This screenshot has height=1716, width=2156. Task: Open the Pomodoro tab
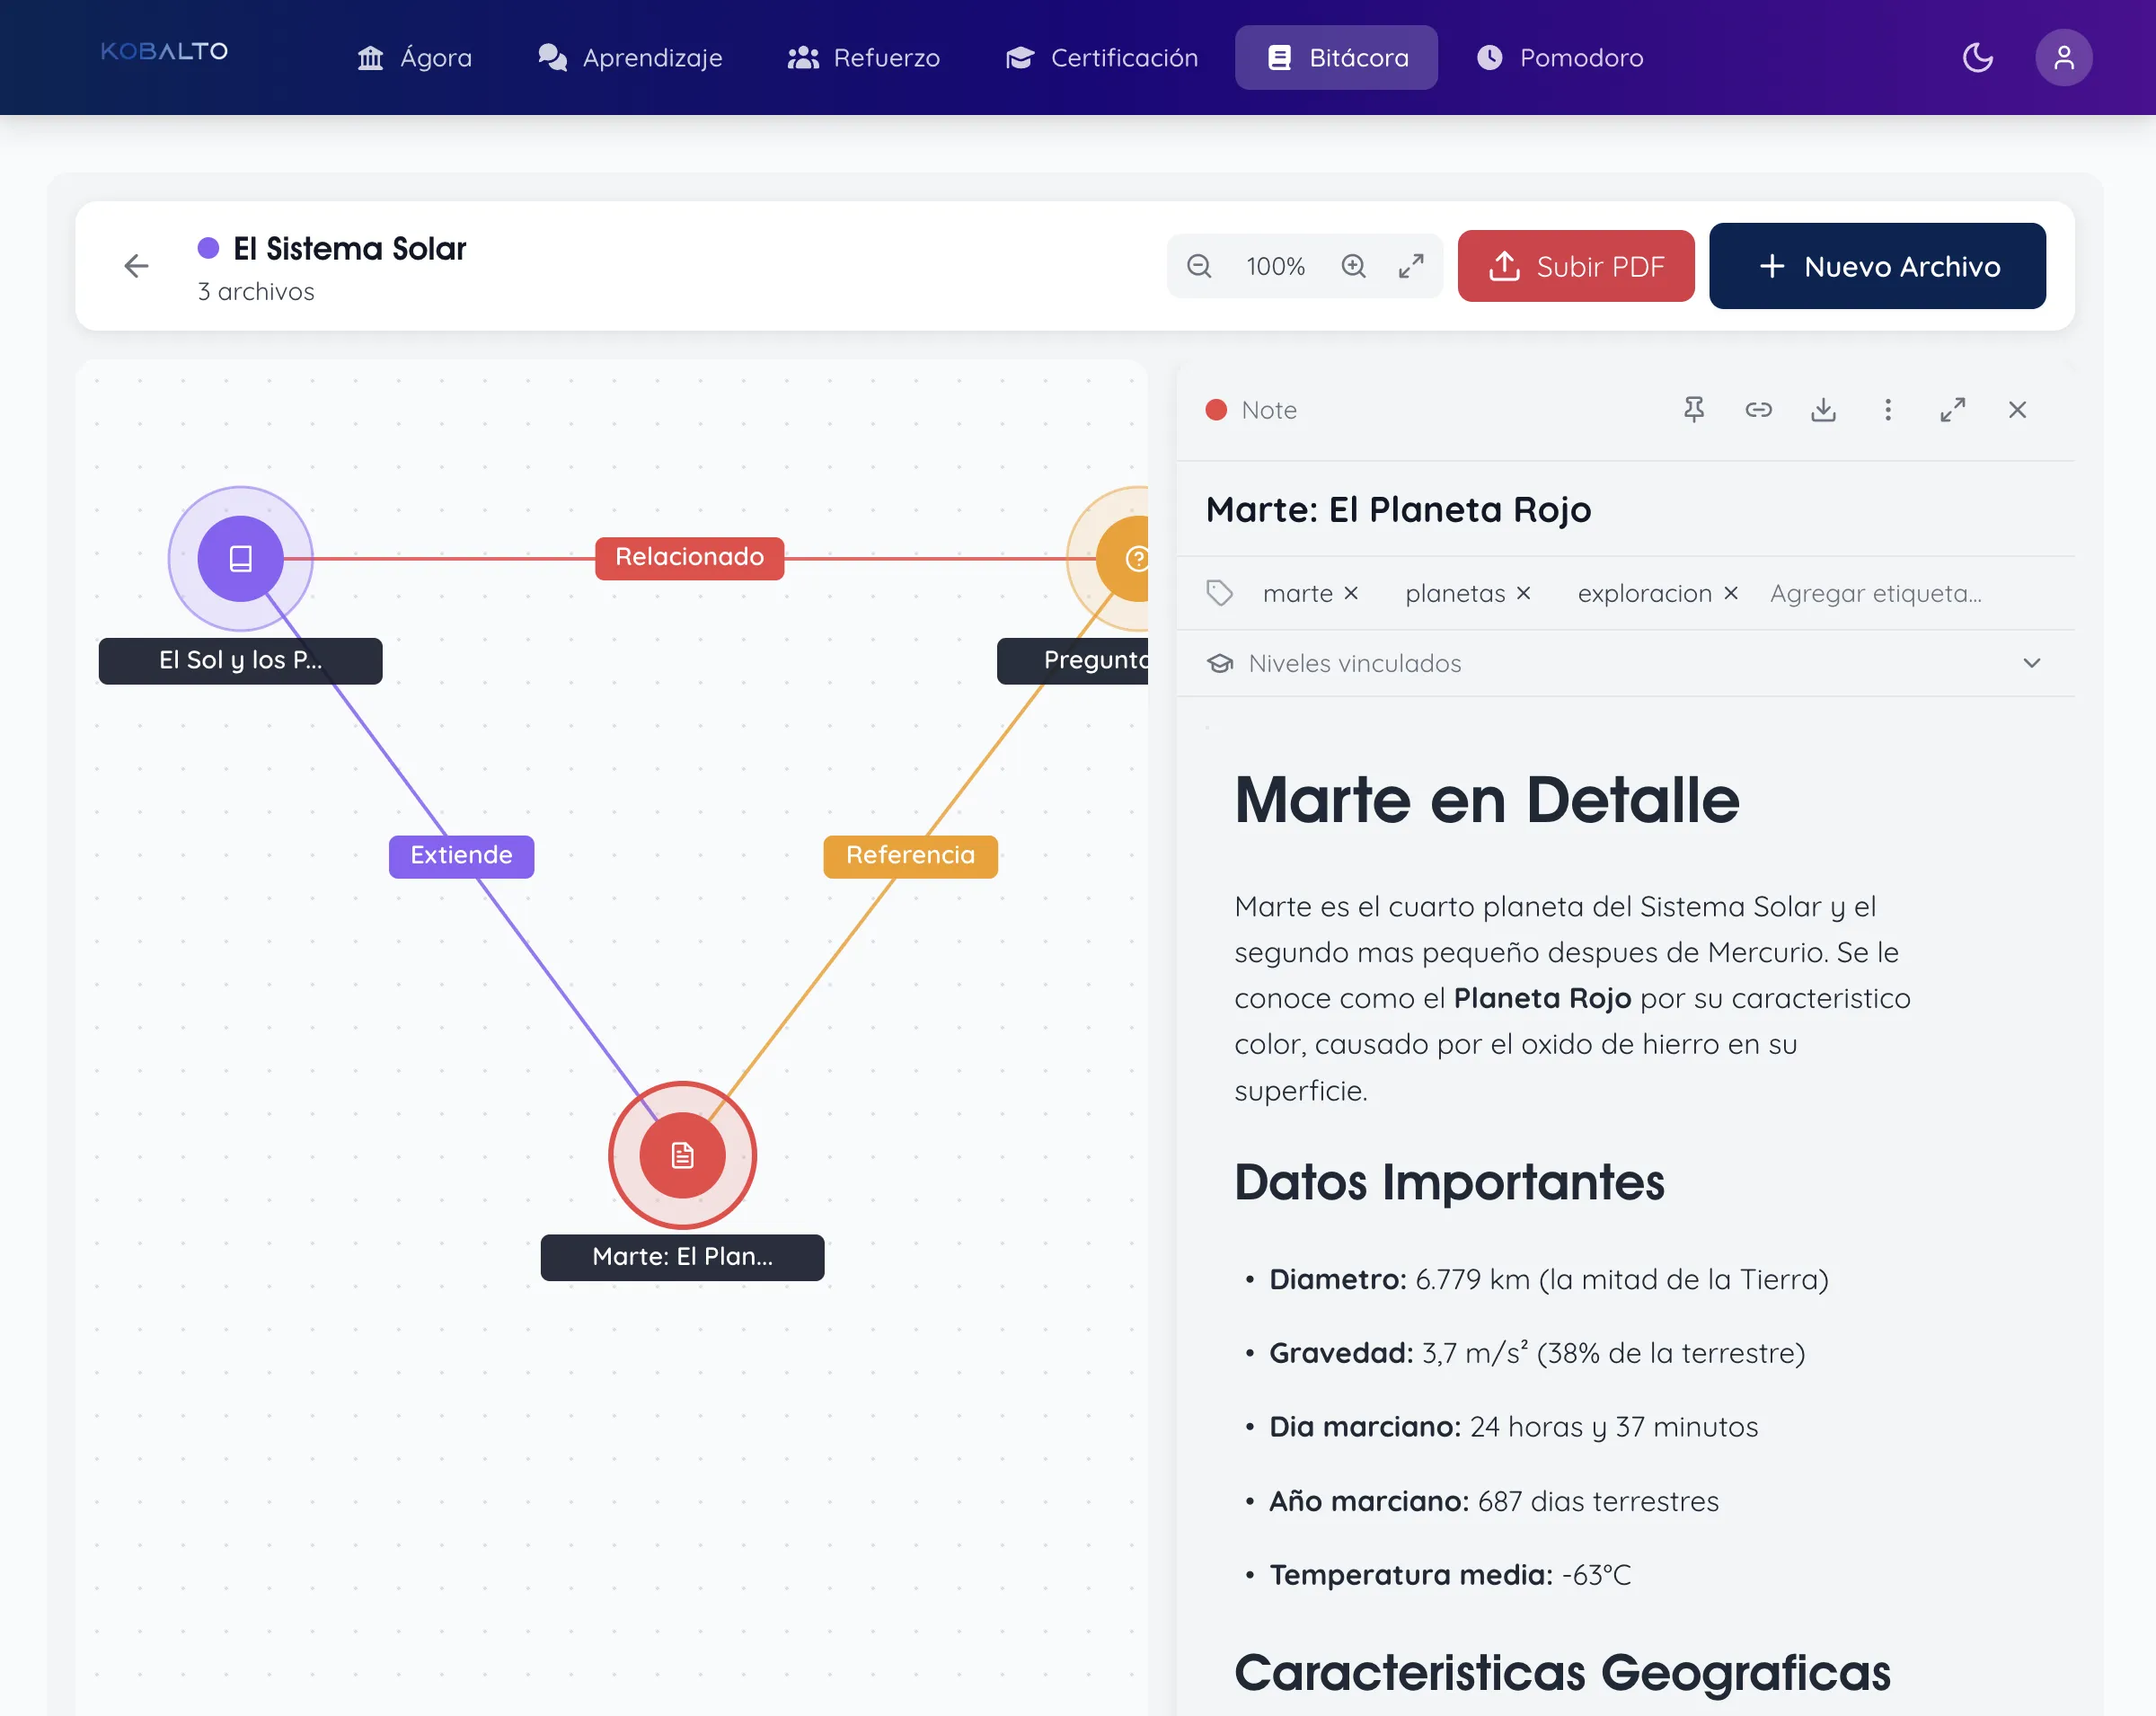point(1560,58)
